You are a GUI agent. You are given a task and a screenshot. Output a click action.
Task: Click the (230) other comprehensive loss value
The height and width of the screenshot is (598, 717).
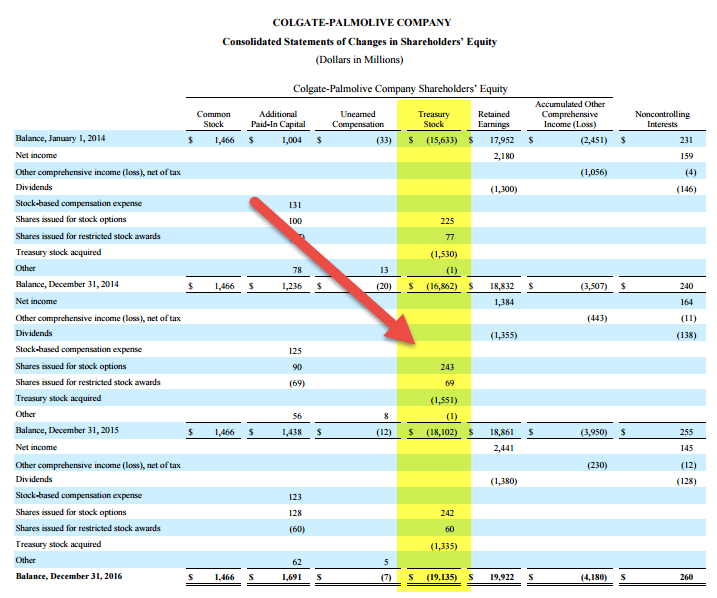[597, 465]
